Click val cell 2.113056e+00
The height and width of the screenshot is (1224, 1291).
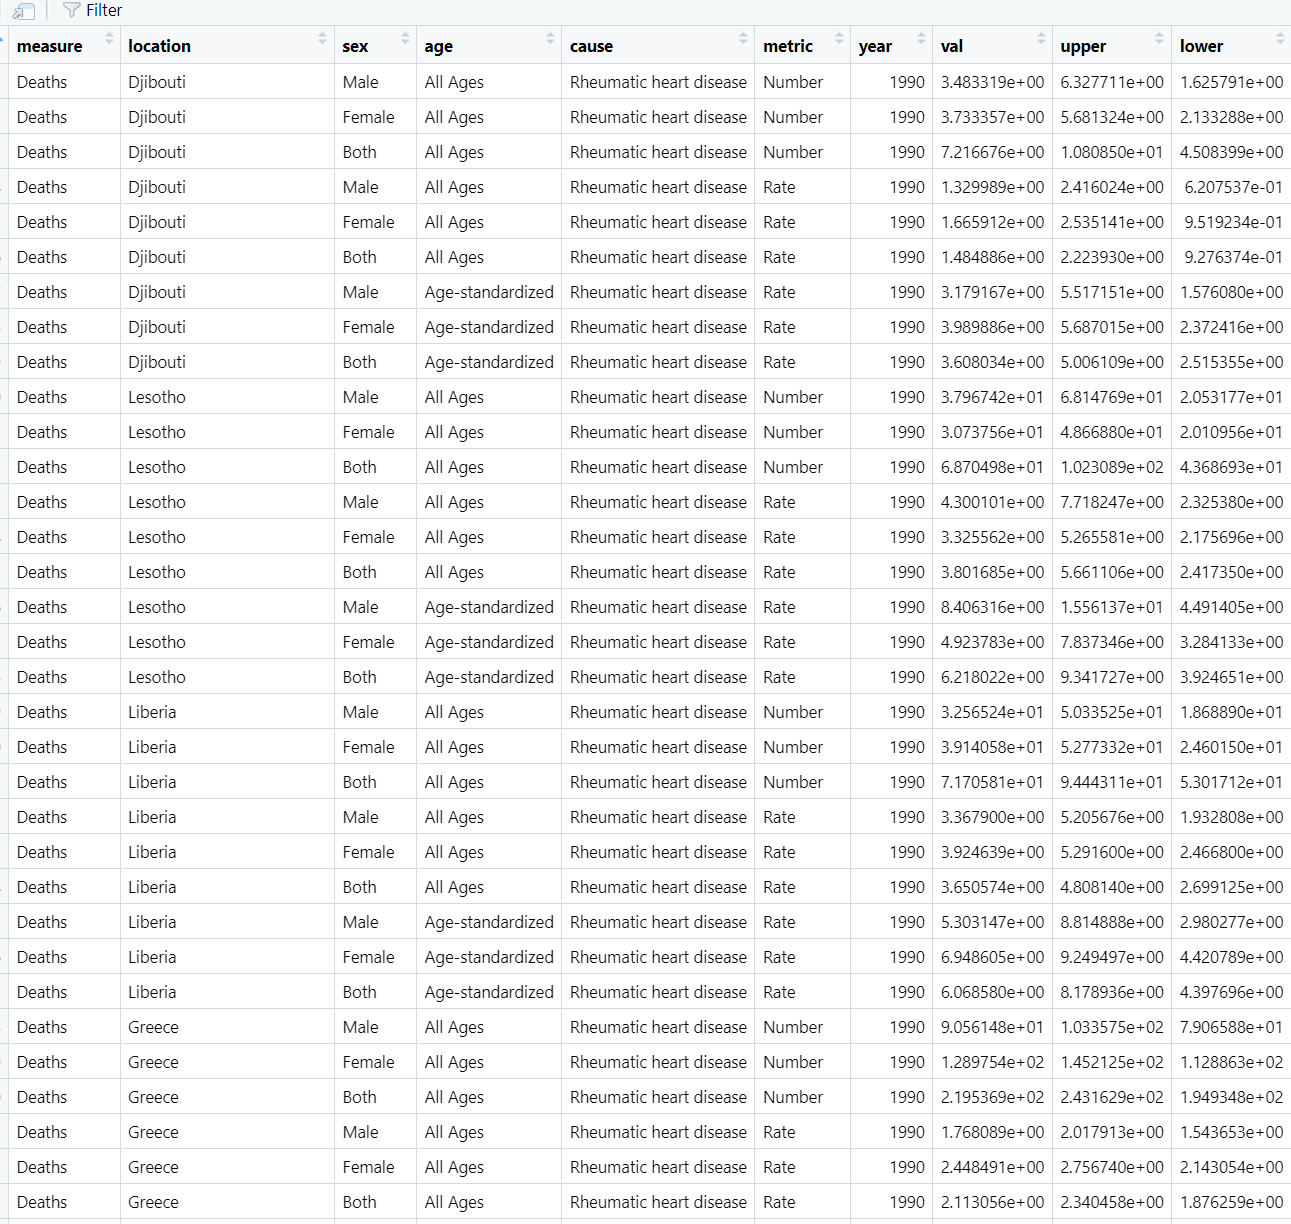click(992, 1202)
